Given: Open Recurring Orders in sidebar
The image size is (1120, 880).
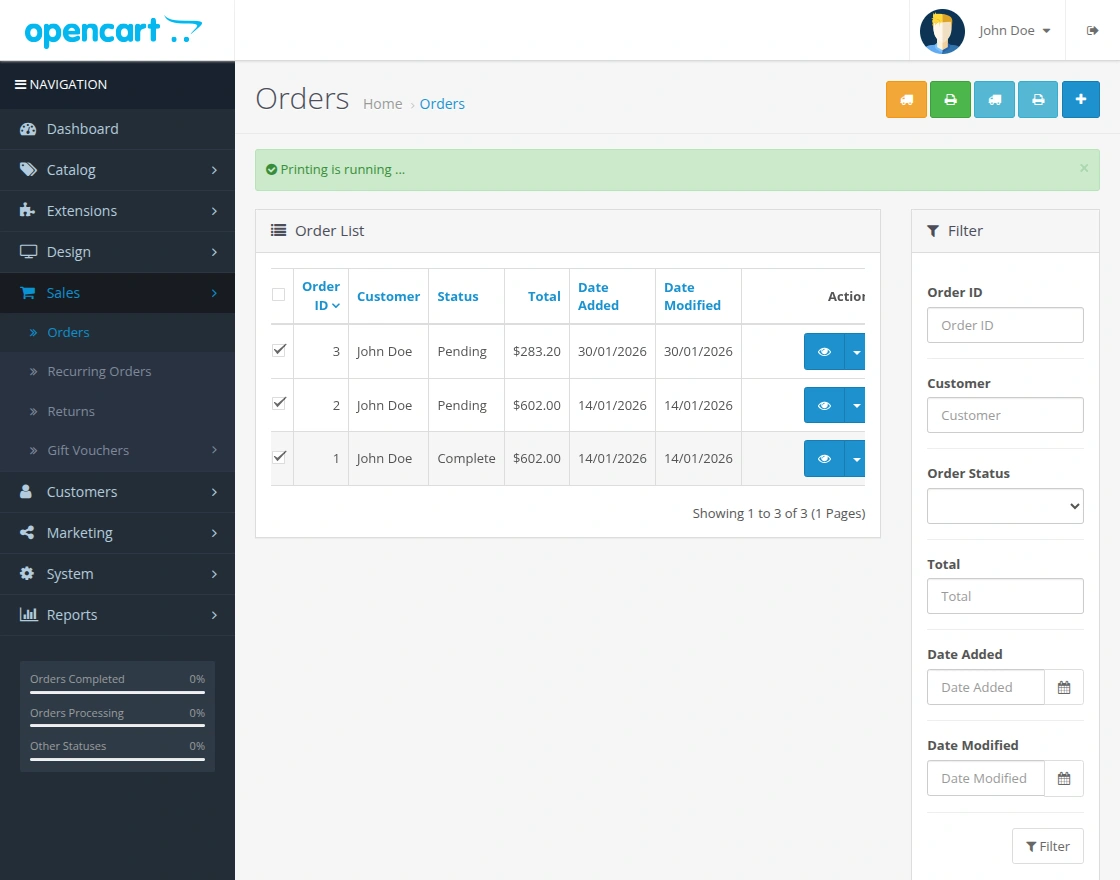Looking at the screenshot, I should pyautogui.click(x=117, y=371).
